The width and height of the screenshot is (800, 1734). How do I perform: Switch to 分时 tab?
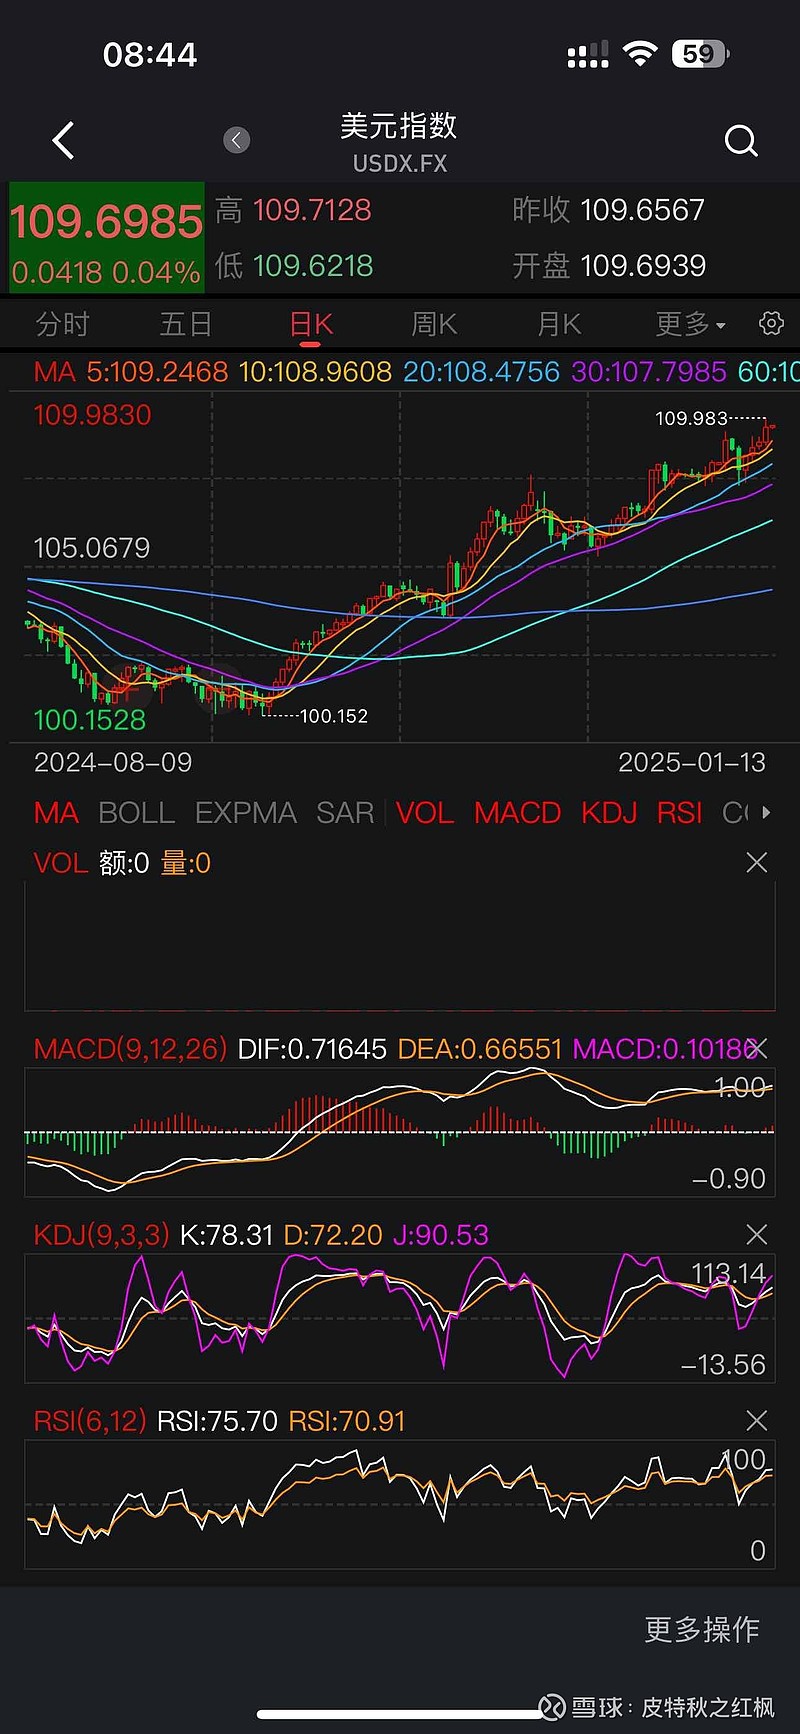[x=62, y=324]
